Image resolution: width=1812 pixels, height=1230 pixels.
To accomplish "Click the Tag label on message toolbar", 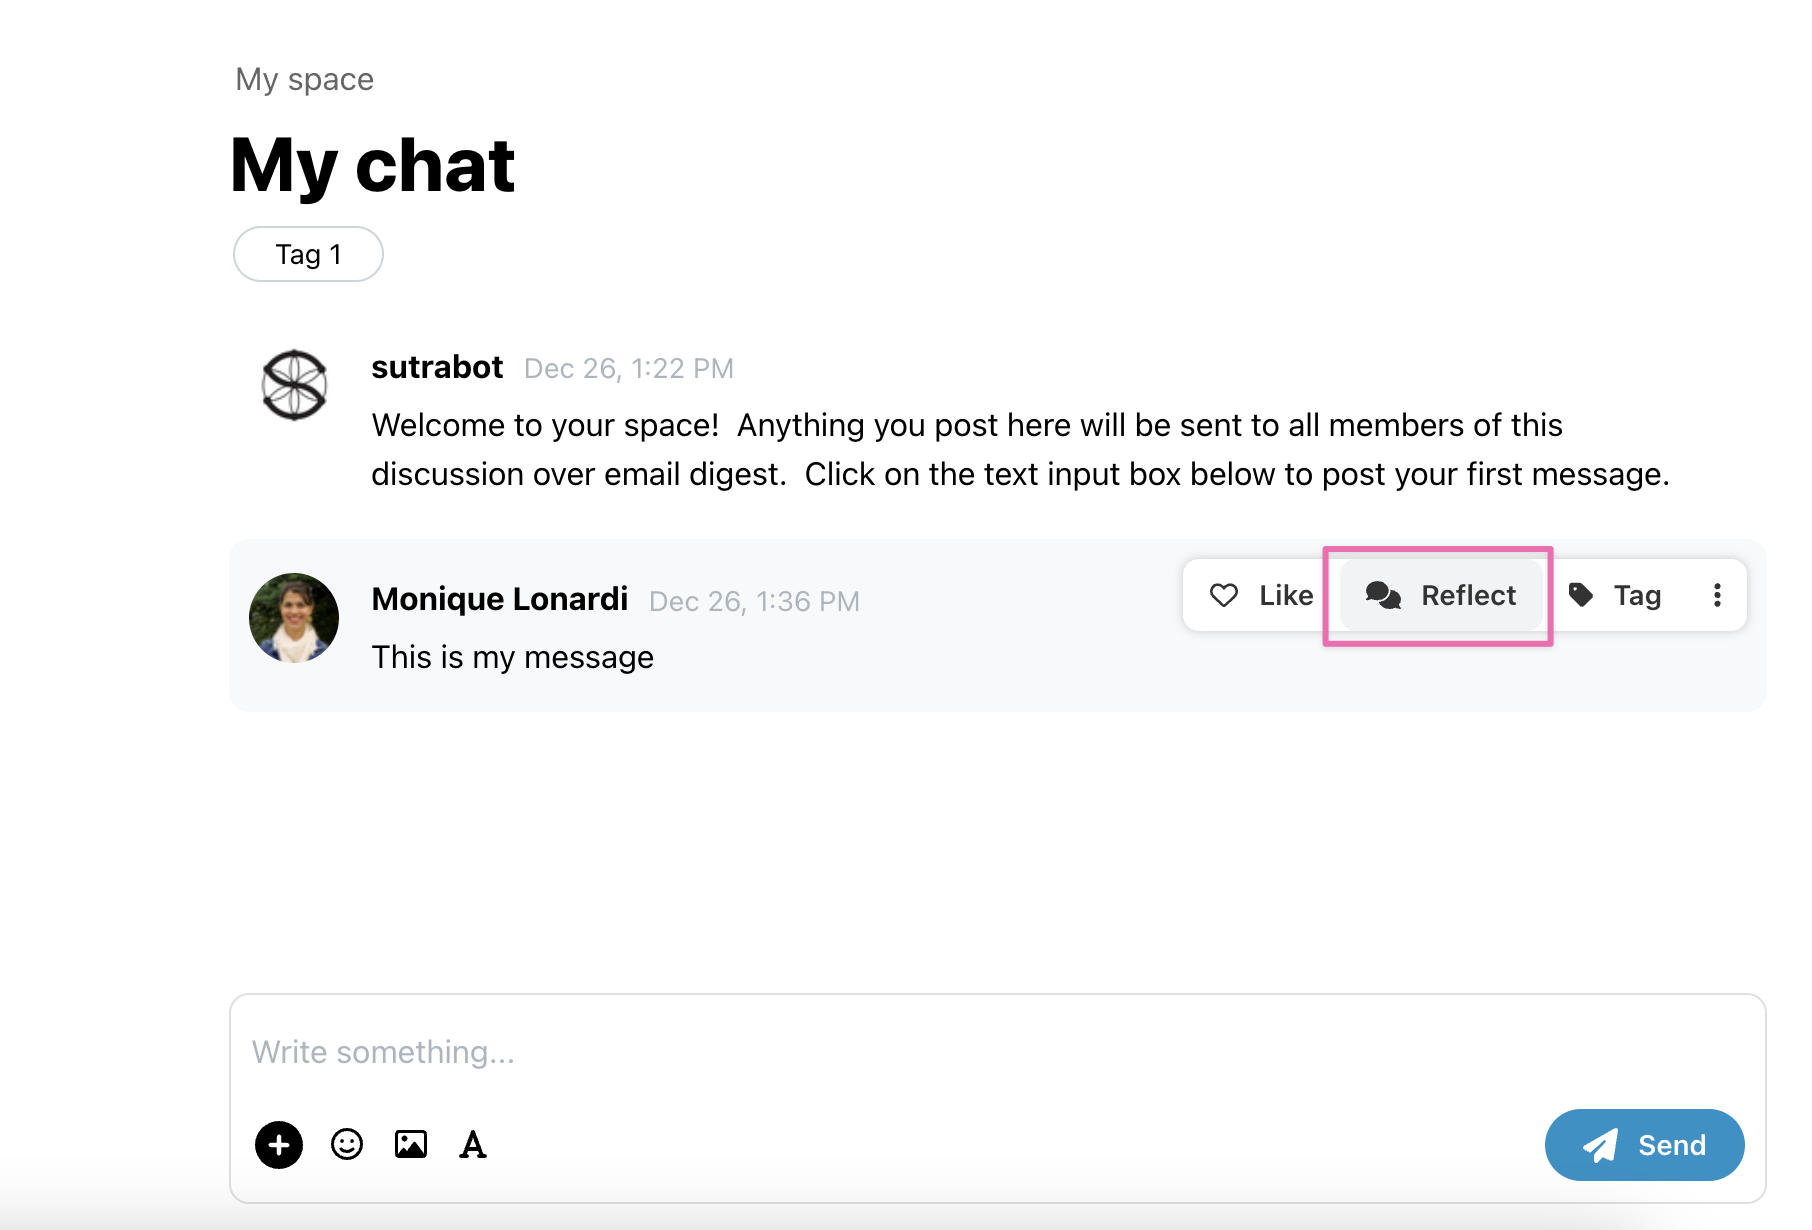I will pyautogui.click(x=1637, y=596).
